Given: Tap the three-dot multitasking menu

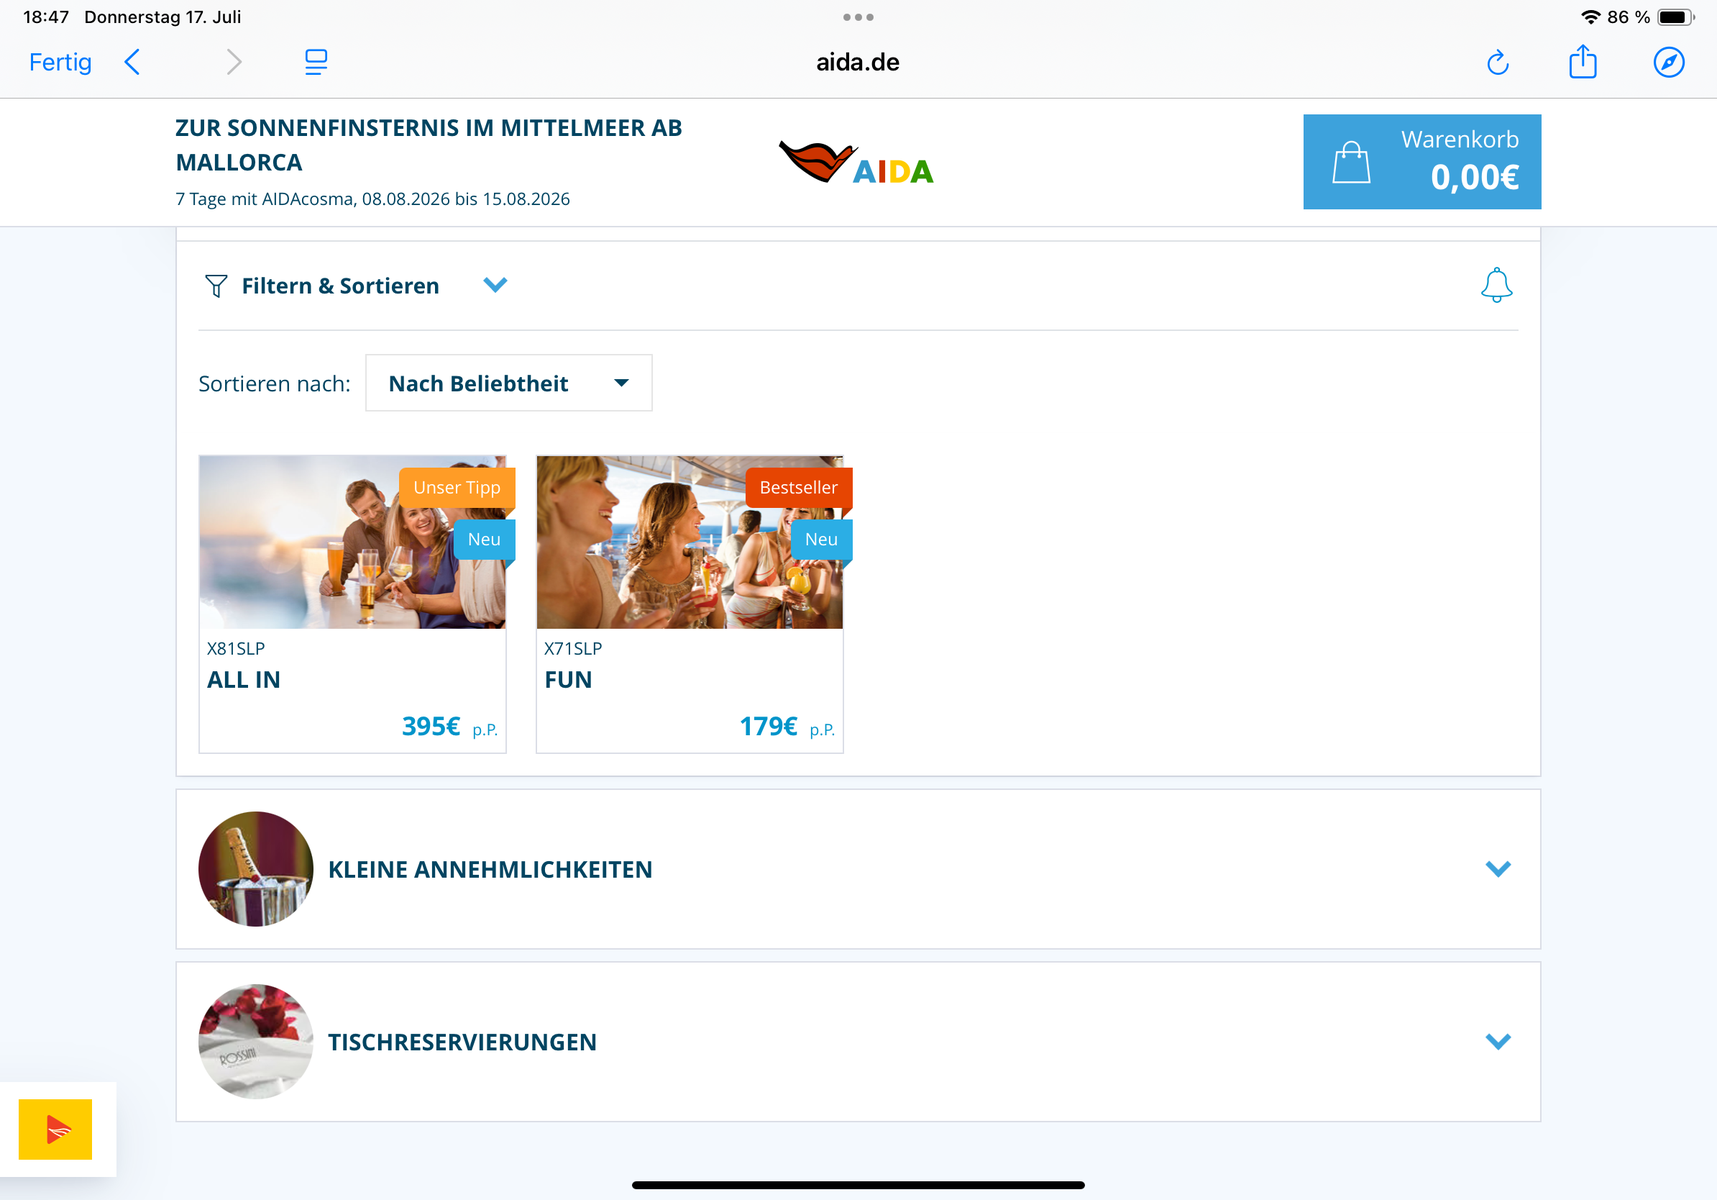Looking at the screenshot, I should tap(858, 17).
